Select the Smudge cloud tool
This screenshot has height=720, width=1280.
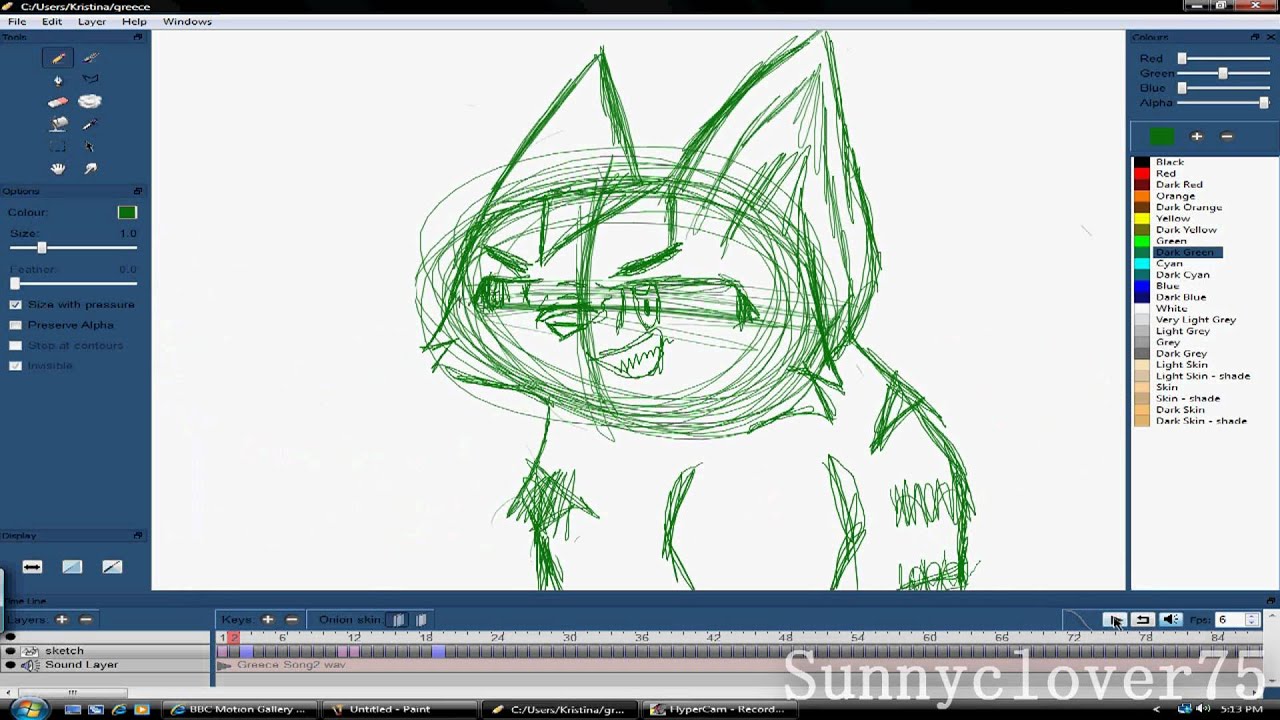tap(90, 101)
